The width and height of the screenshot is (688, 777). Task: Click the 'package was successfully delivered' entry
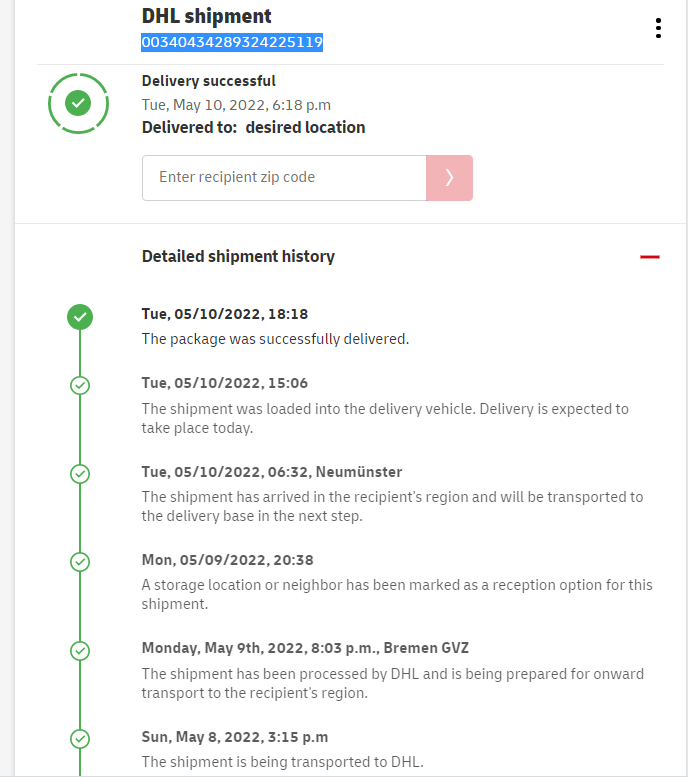click(275, 339)
